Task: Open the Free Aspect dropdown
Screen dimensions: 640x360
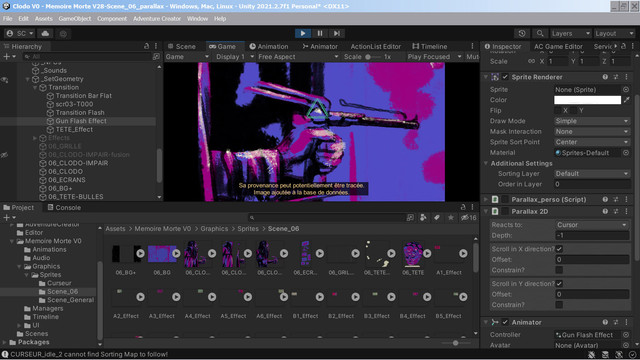Action: [298, 57]
